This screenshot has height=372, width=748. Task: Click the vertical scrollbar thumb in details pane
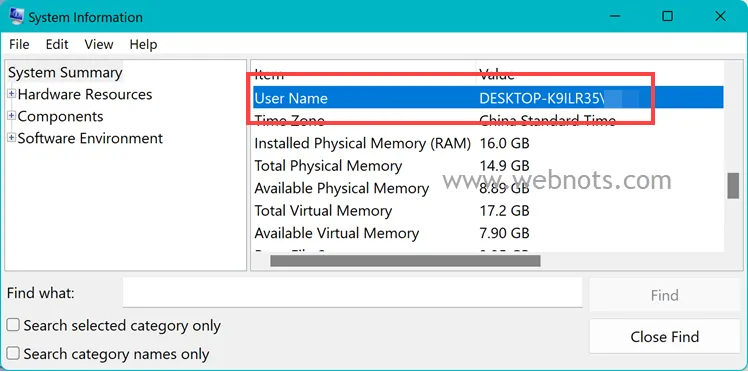[x=733, y=186]
